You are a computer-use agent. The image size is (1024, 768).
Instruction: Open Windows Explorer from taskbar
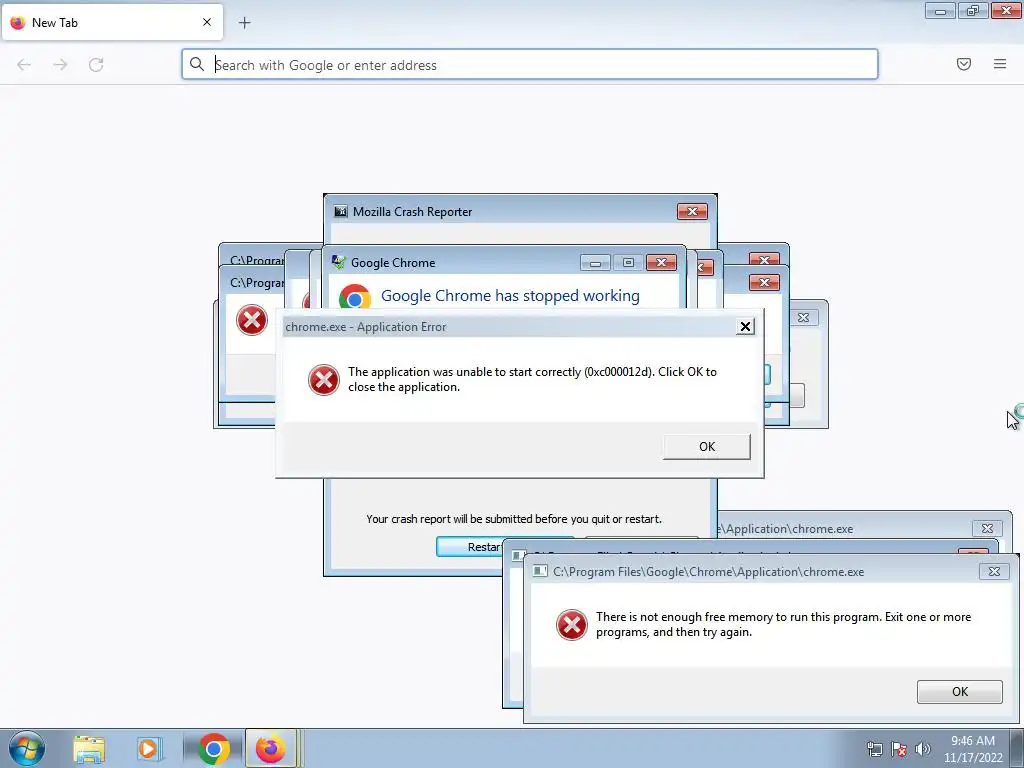tap(89, 749)
